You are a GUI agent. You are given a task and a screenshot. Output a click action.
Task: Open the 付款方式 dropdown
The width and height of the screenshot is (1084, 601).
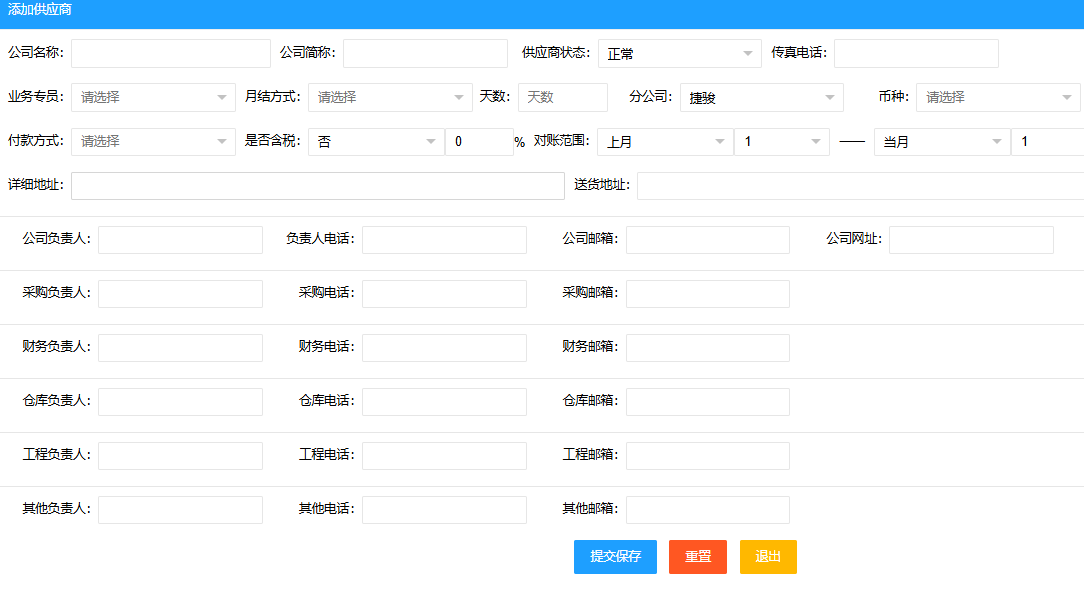(x=151, y=141)
